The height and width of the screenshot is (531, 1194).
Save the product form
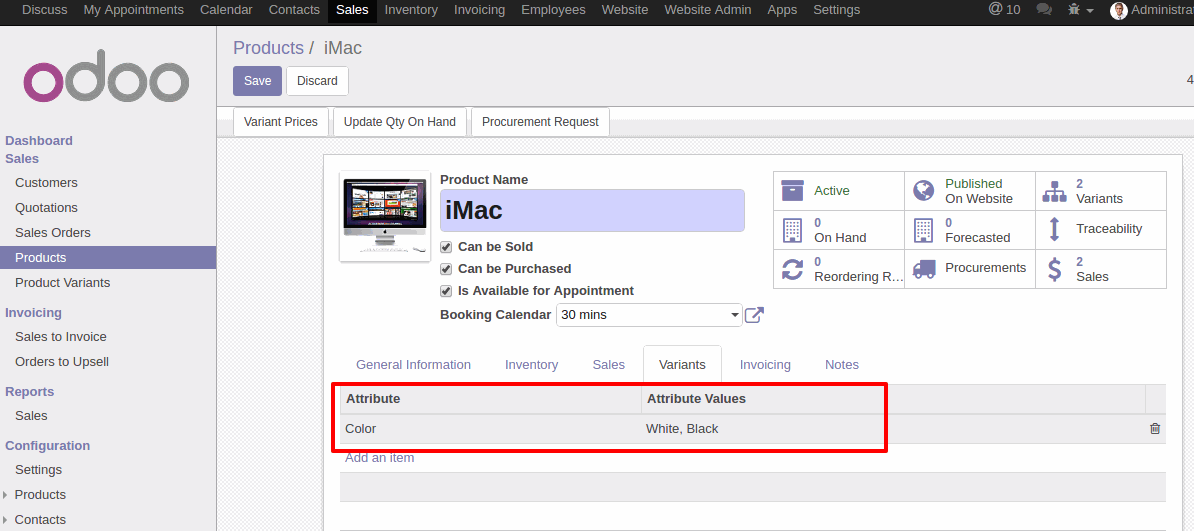257,81
